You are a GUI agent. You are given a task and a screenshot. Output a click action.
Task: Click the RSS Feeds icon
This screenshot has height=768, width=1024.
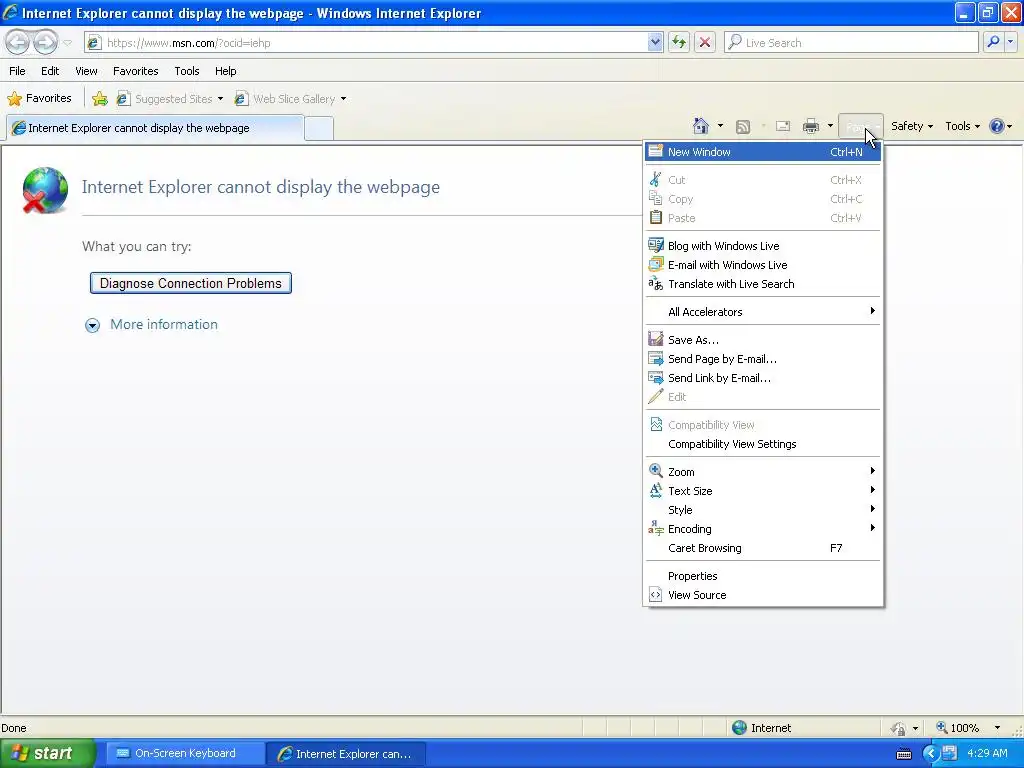[743, 127]
